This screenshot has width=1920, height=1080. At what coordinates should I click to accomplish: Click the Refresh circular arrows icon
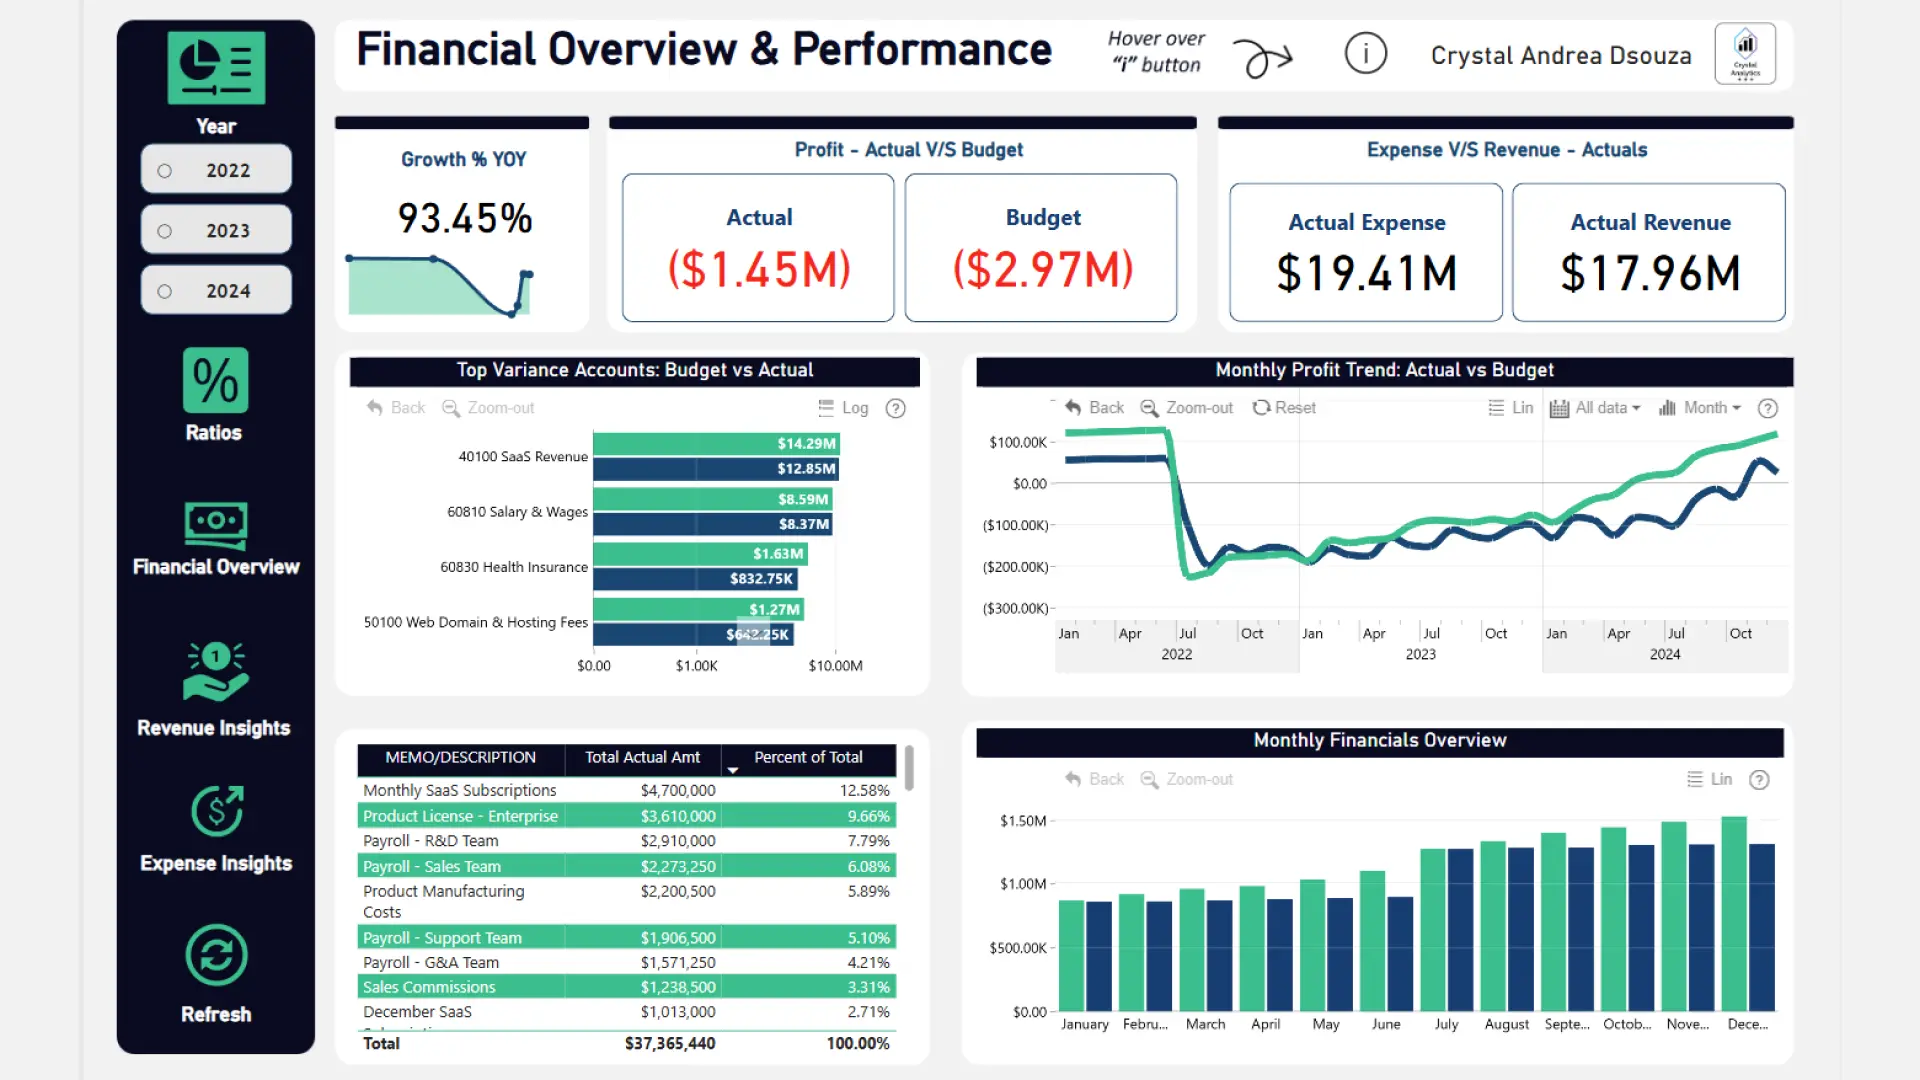point(216,955)
